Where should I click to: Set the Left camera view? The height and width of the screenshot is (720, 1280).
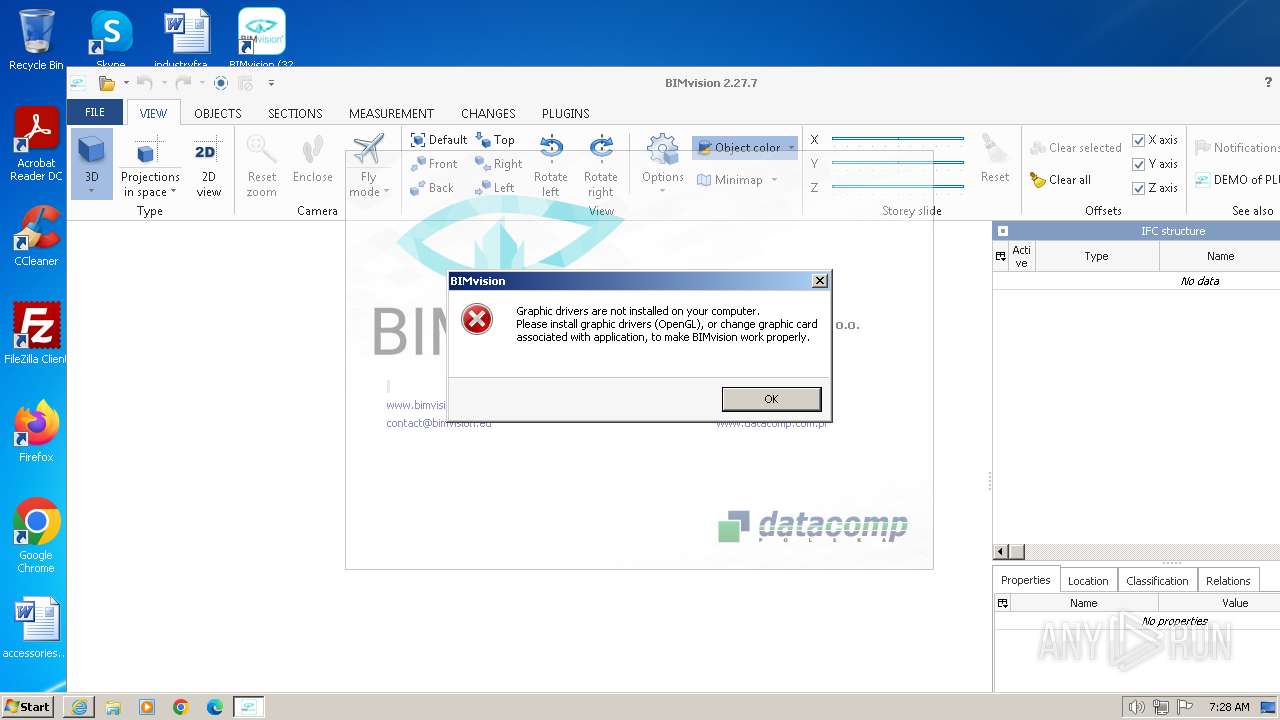click(x=495, y=188)
